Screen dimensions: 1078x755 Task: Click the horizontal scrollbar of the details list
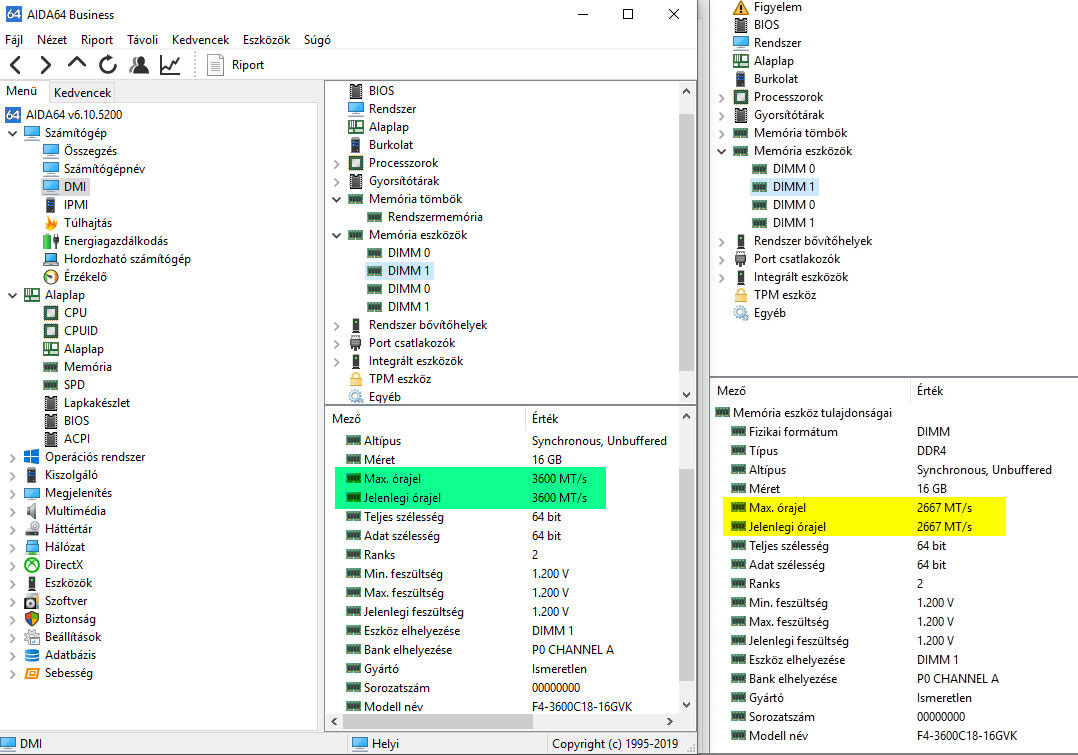pyautogui.click(x=437, y=721)
